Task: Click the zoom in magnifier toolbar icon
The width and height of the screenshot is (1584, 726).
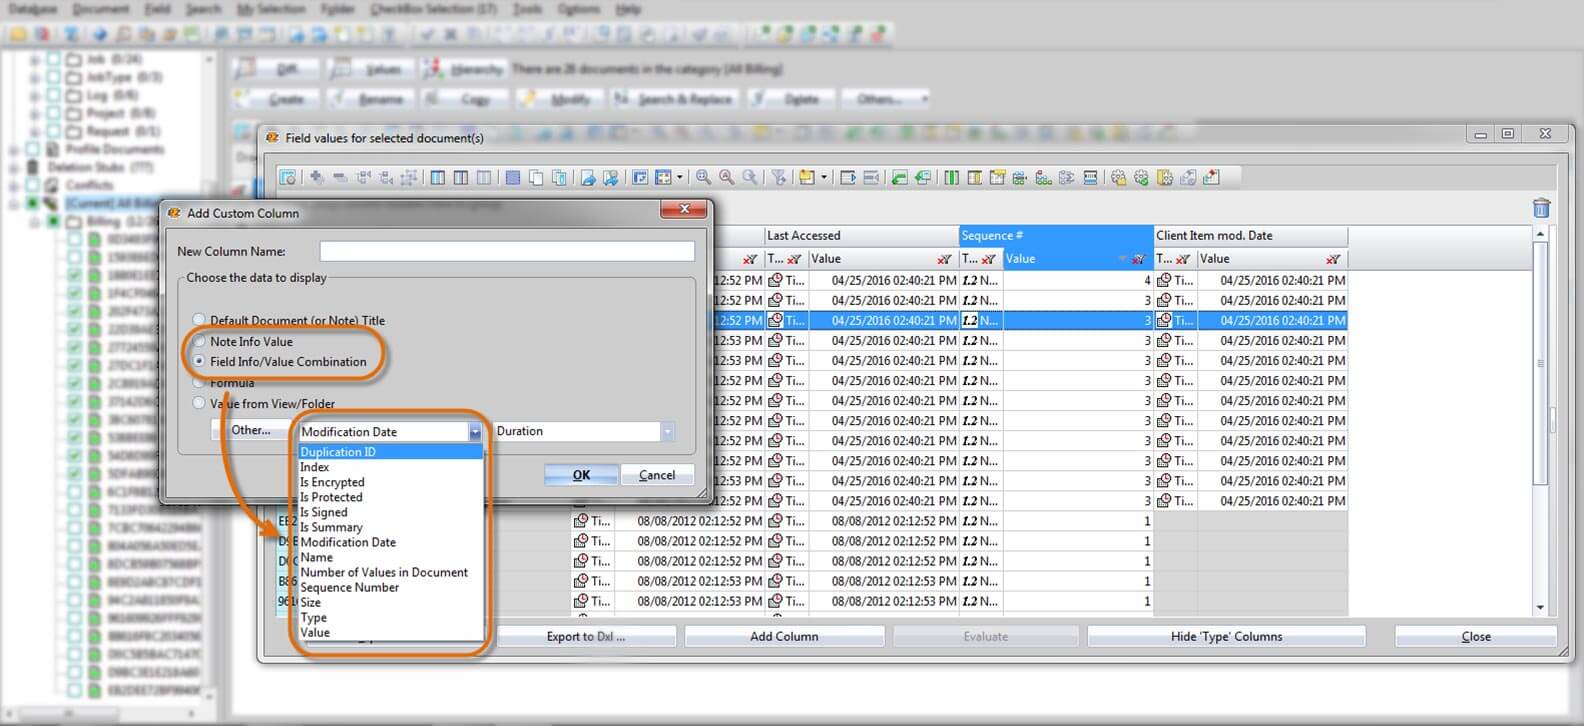Action: (x=704, y=177)
